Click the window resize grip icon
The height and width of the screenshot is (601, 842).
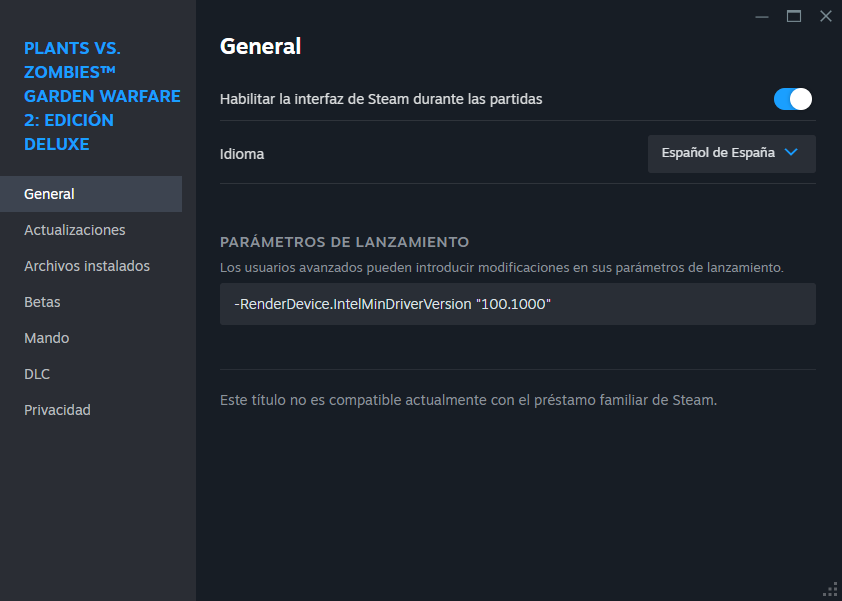pyautogui.click(x=830, y=589)
